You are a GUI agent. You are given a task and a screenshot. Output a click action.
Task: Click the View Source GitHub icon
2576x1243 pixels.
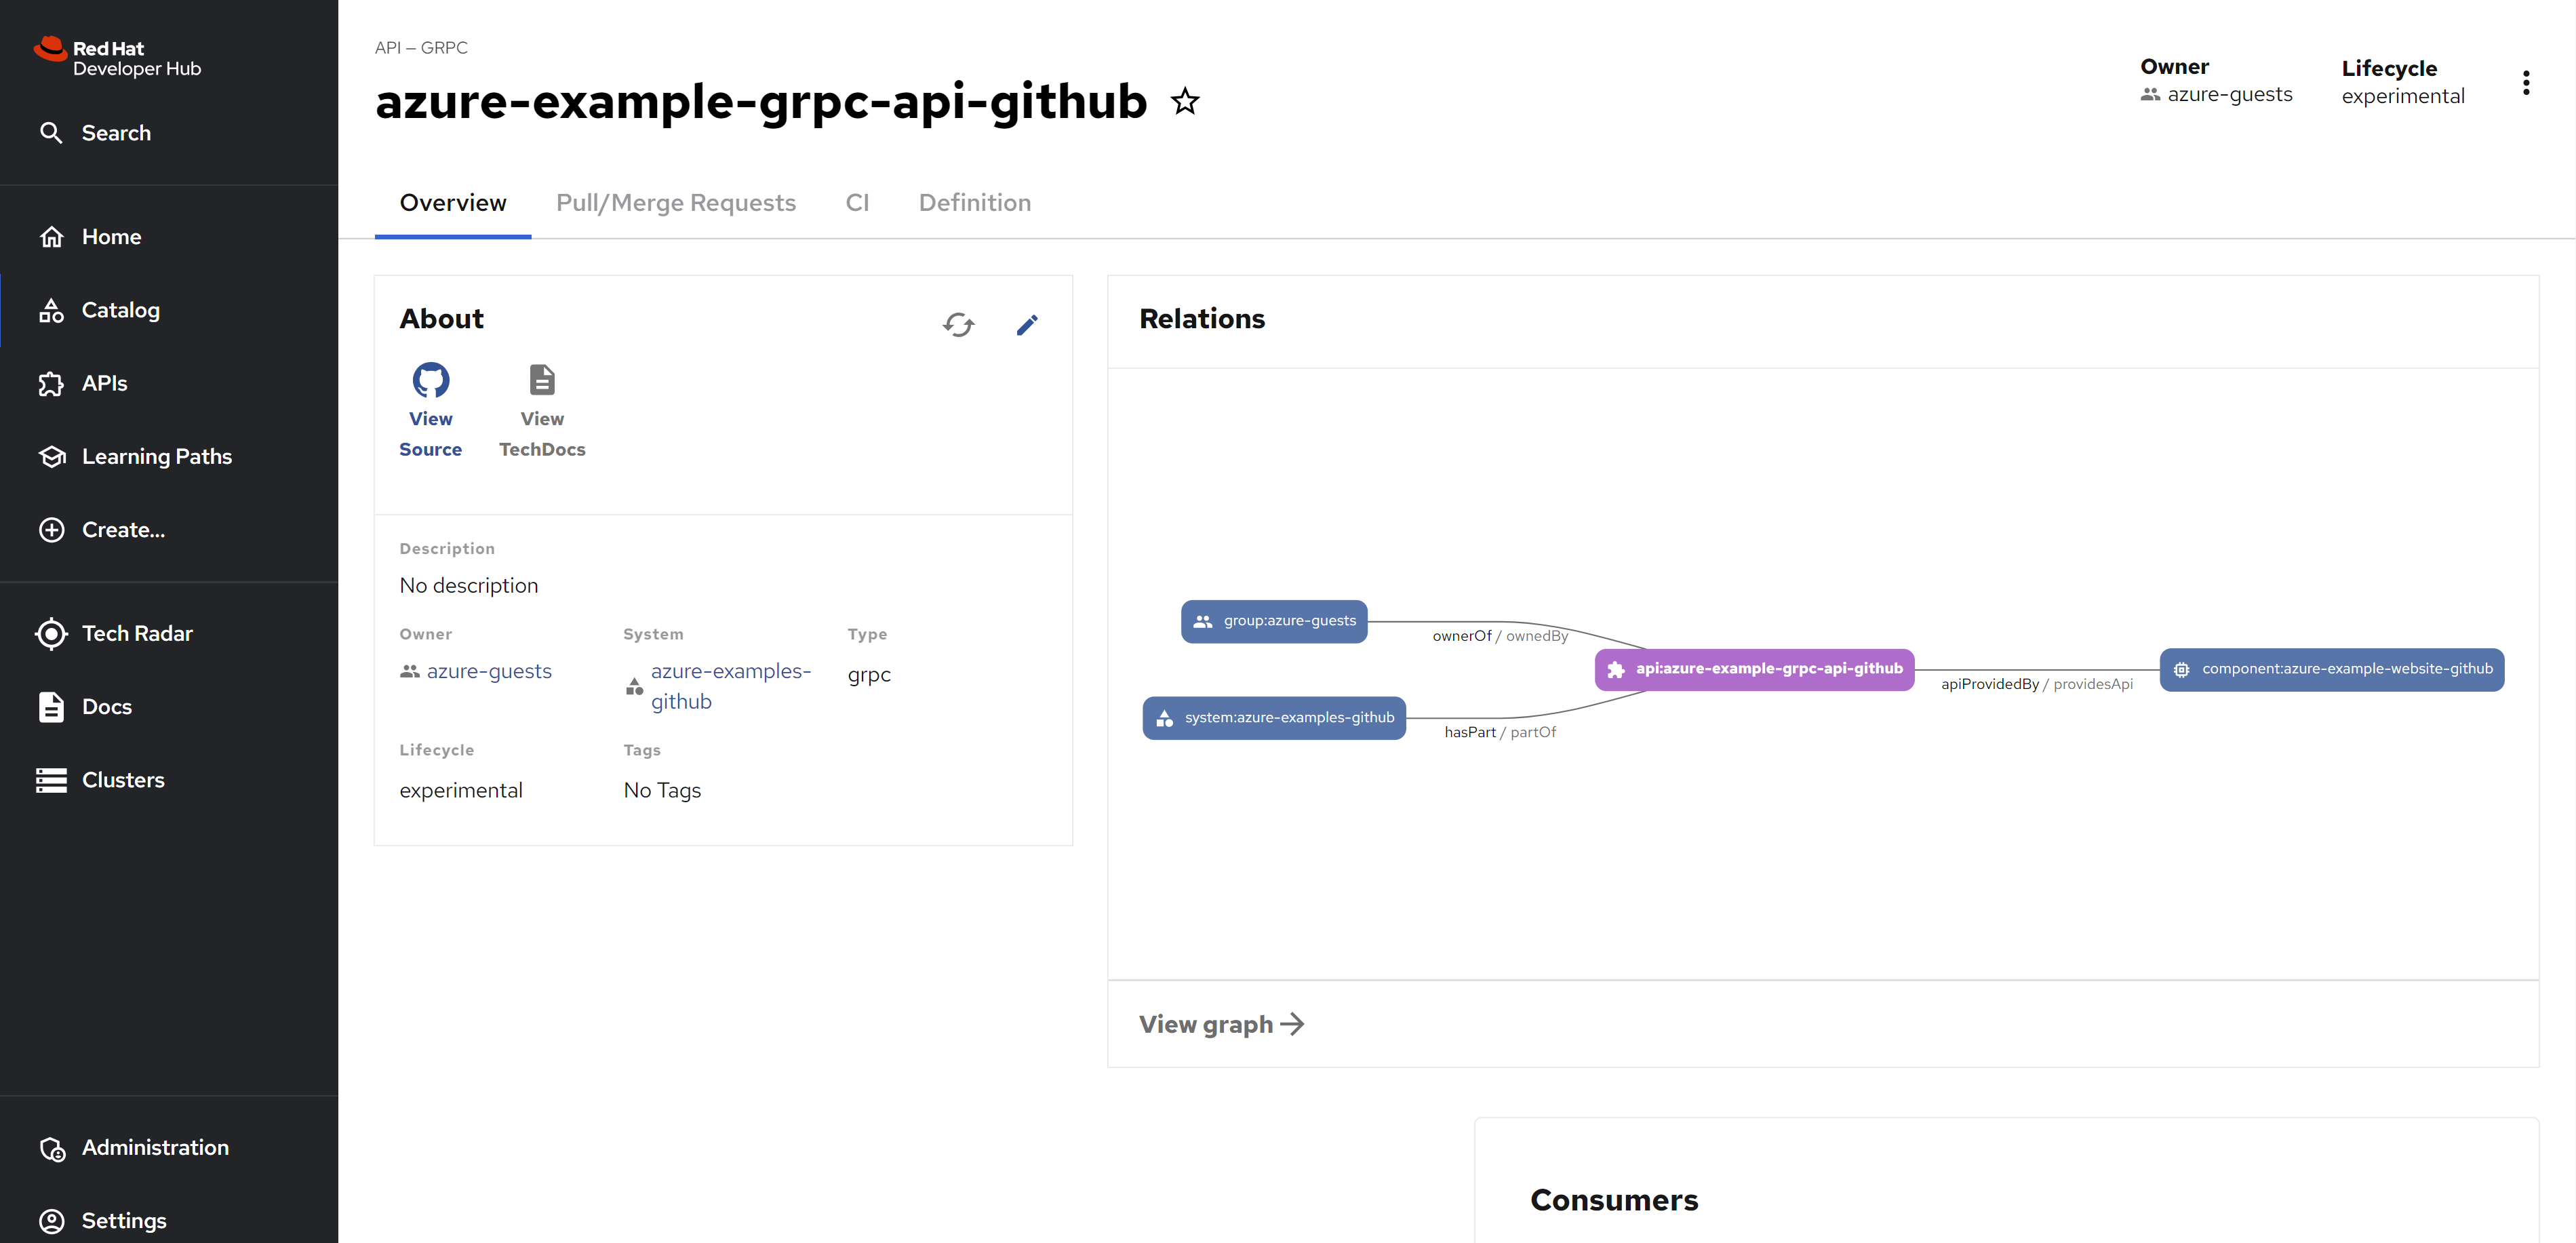click(430, 380)
